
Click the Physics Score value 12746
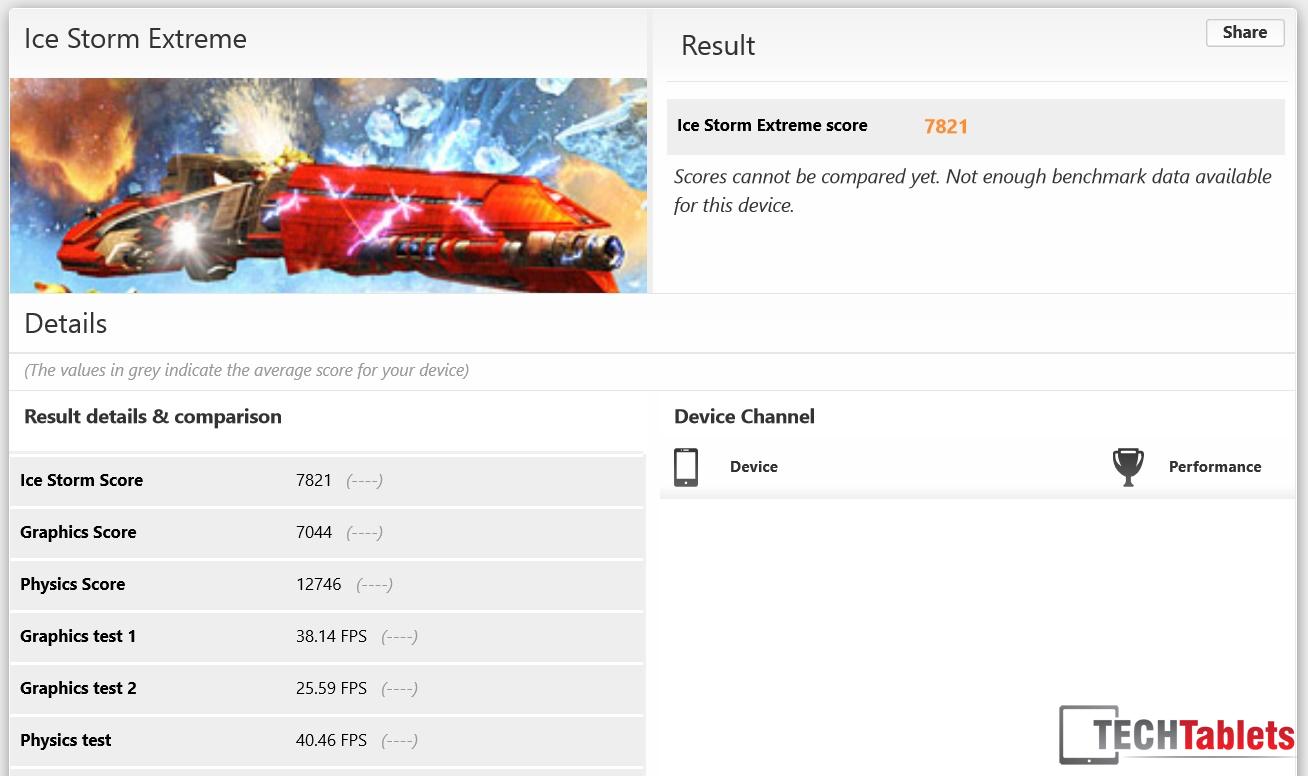[x=319, y=584]
